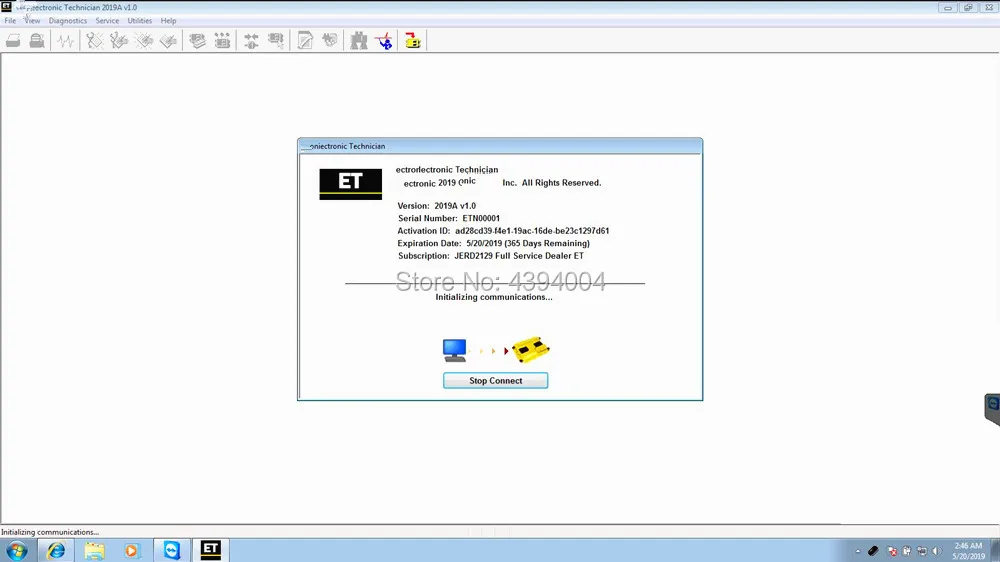Show hidden system tray icons

coord(858,551)
